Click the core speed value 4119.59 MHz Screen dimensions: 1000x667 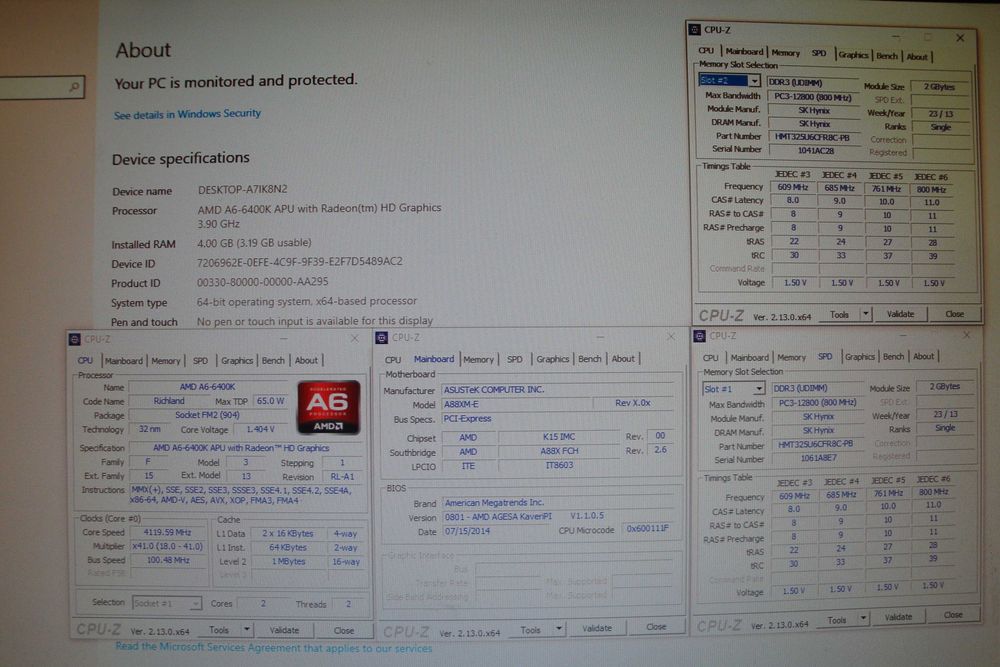click(167, 532)
